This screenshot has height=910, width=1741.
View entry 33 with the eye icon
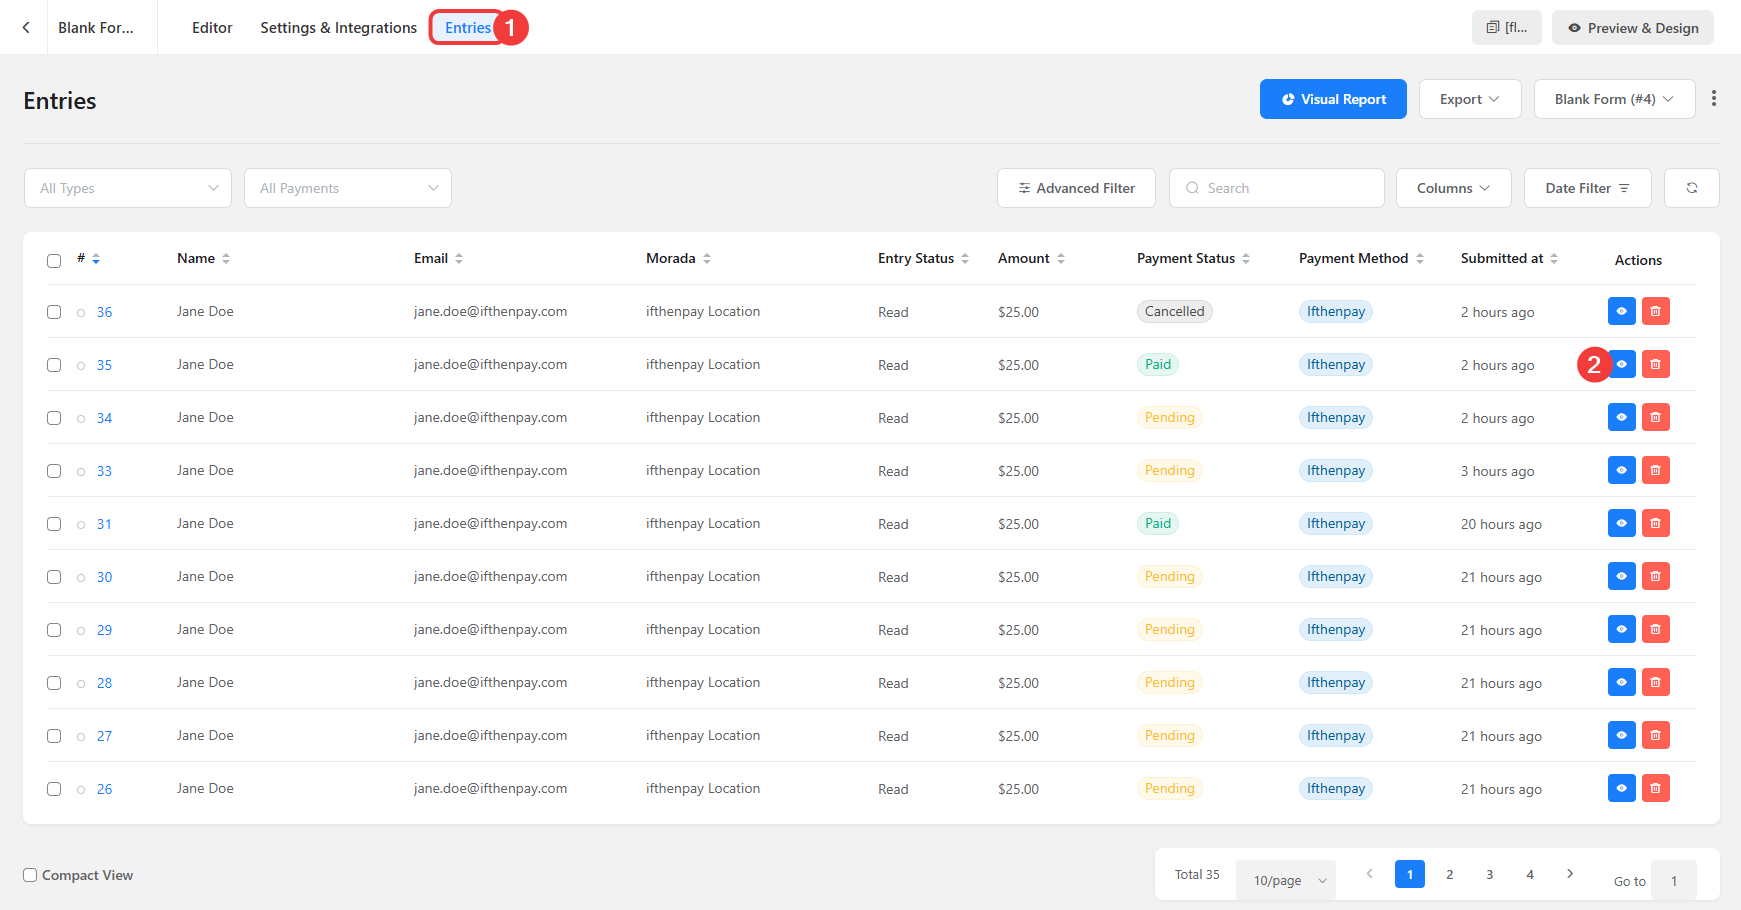coord(1621,470)
